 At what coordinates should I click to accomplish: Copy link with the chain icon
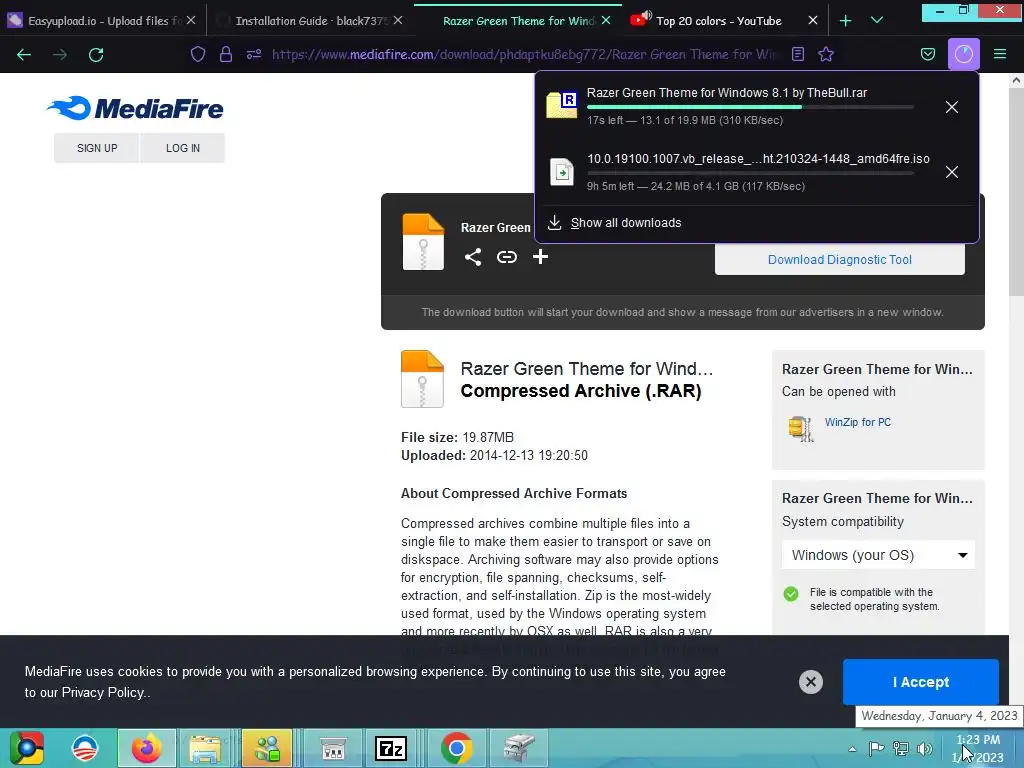pos(507,257)
